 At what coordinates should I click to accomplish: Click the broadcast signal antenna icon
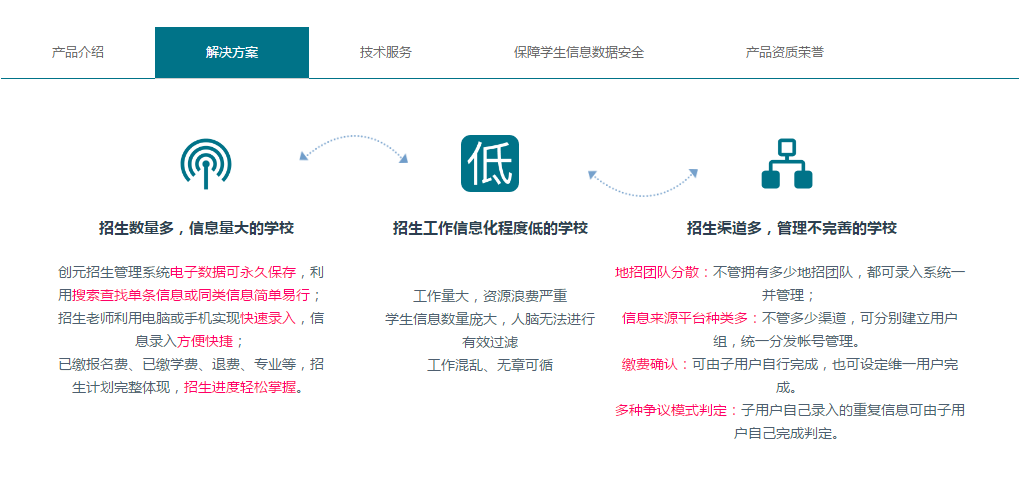tap(205, 163)
